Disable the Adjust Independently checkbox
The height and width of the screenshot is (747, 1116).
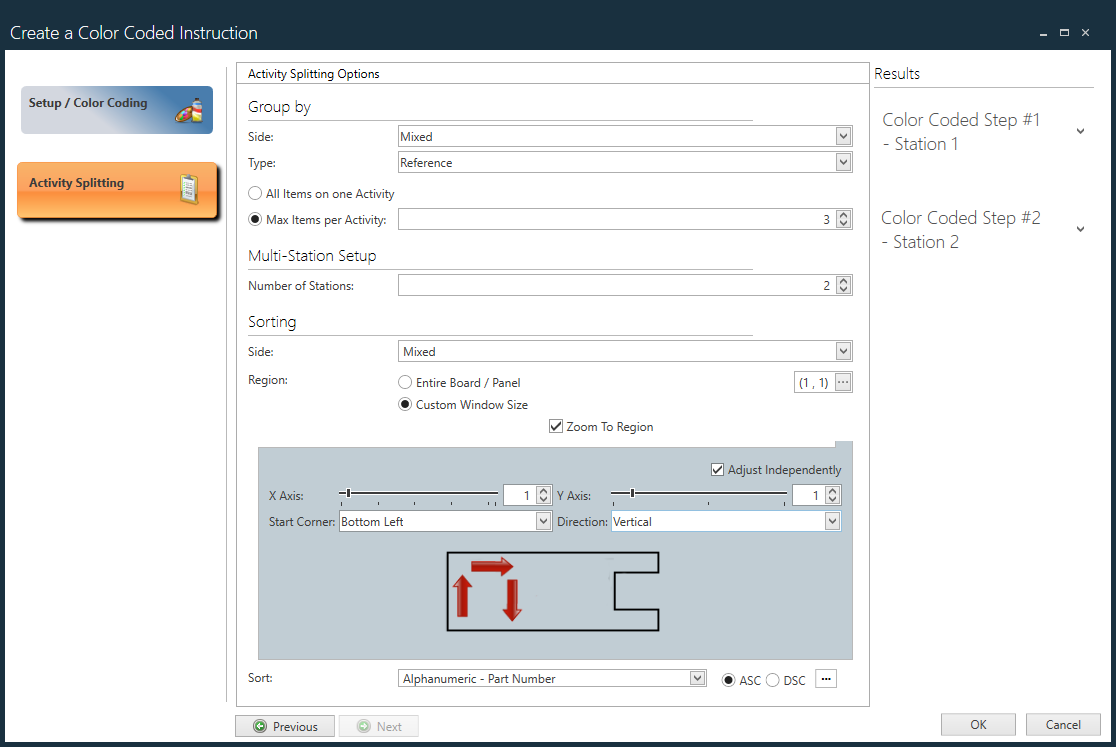(x=717, y=470)
